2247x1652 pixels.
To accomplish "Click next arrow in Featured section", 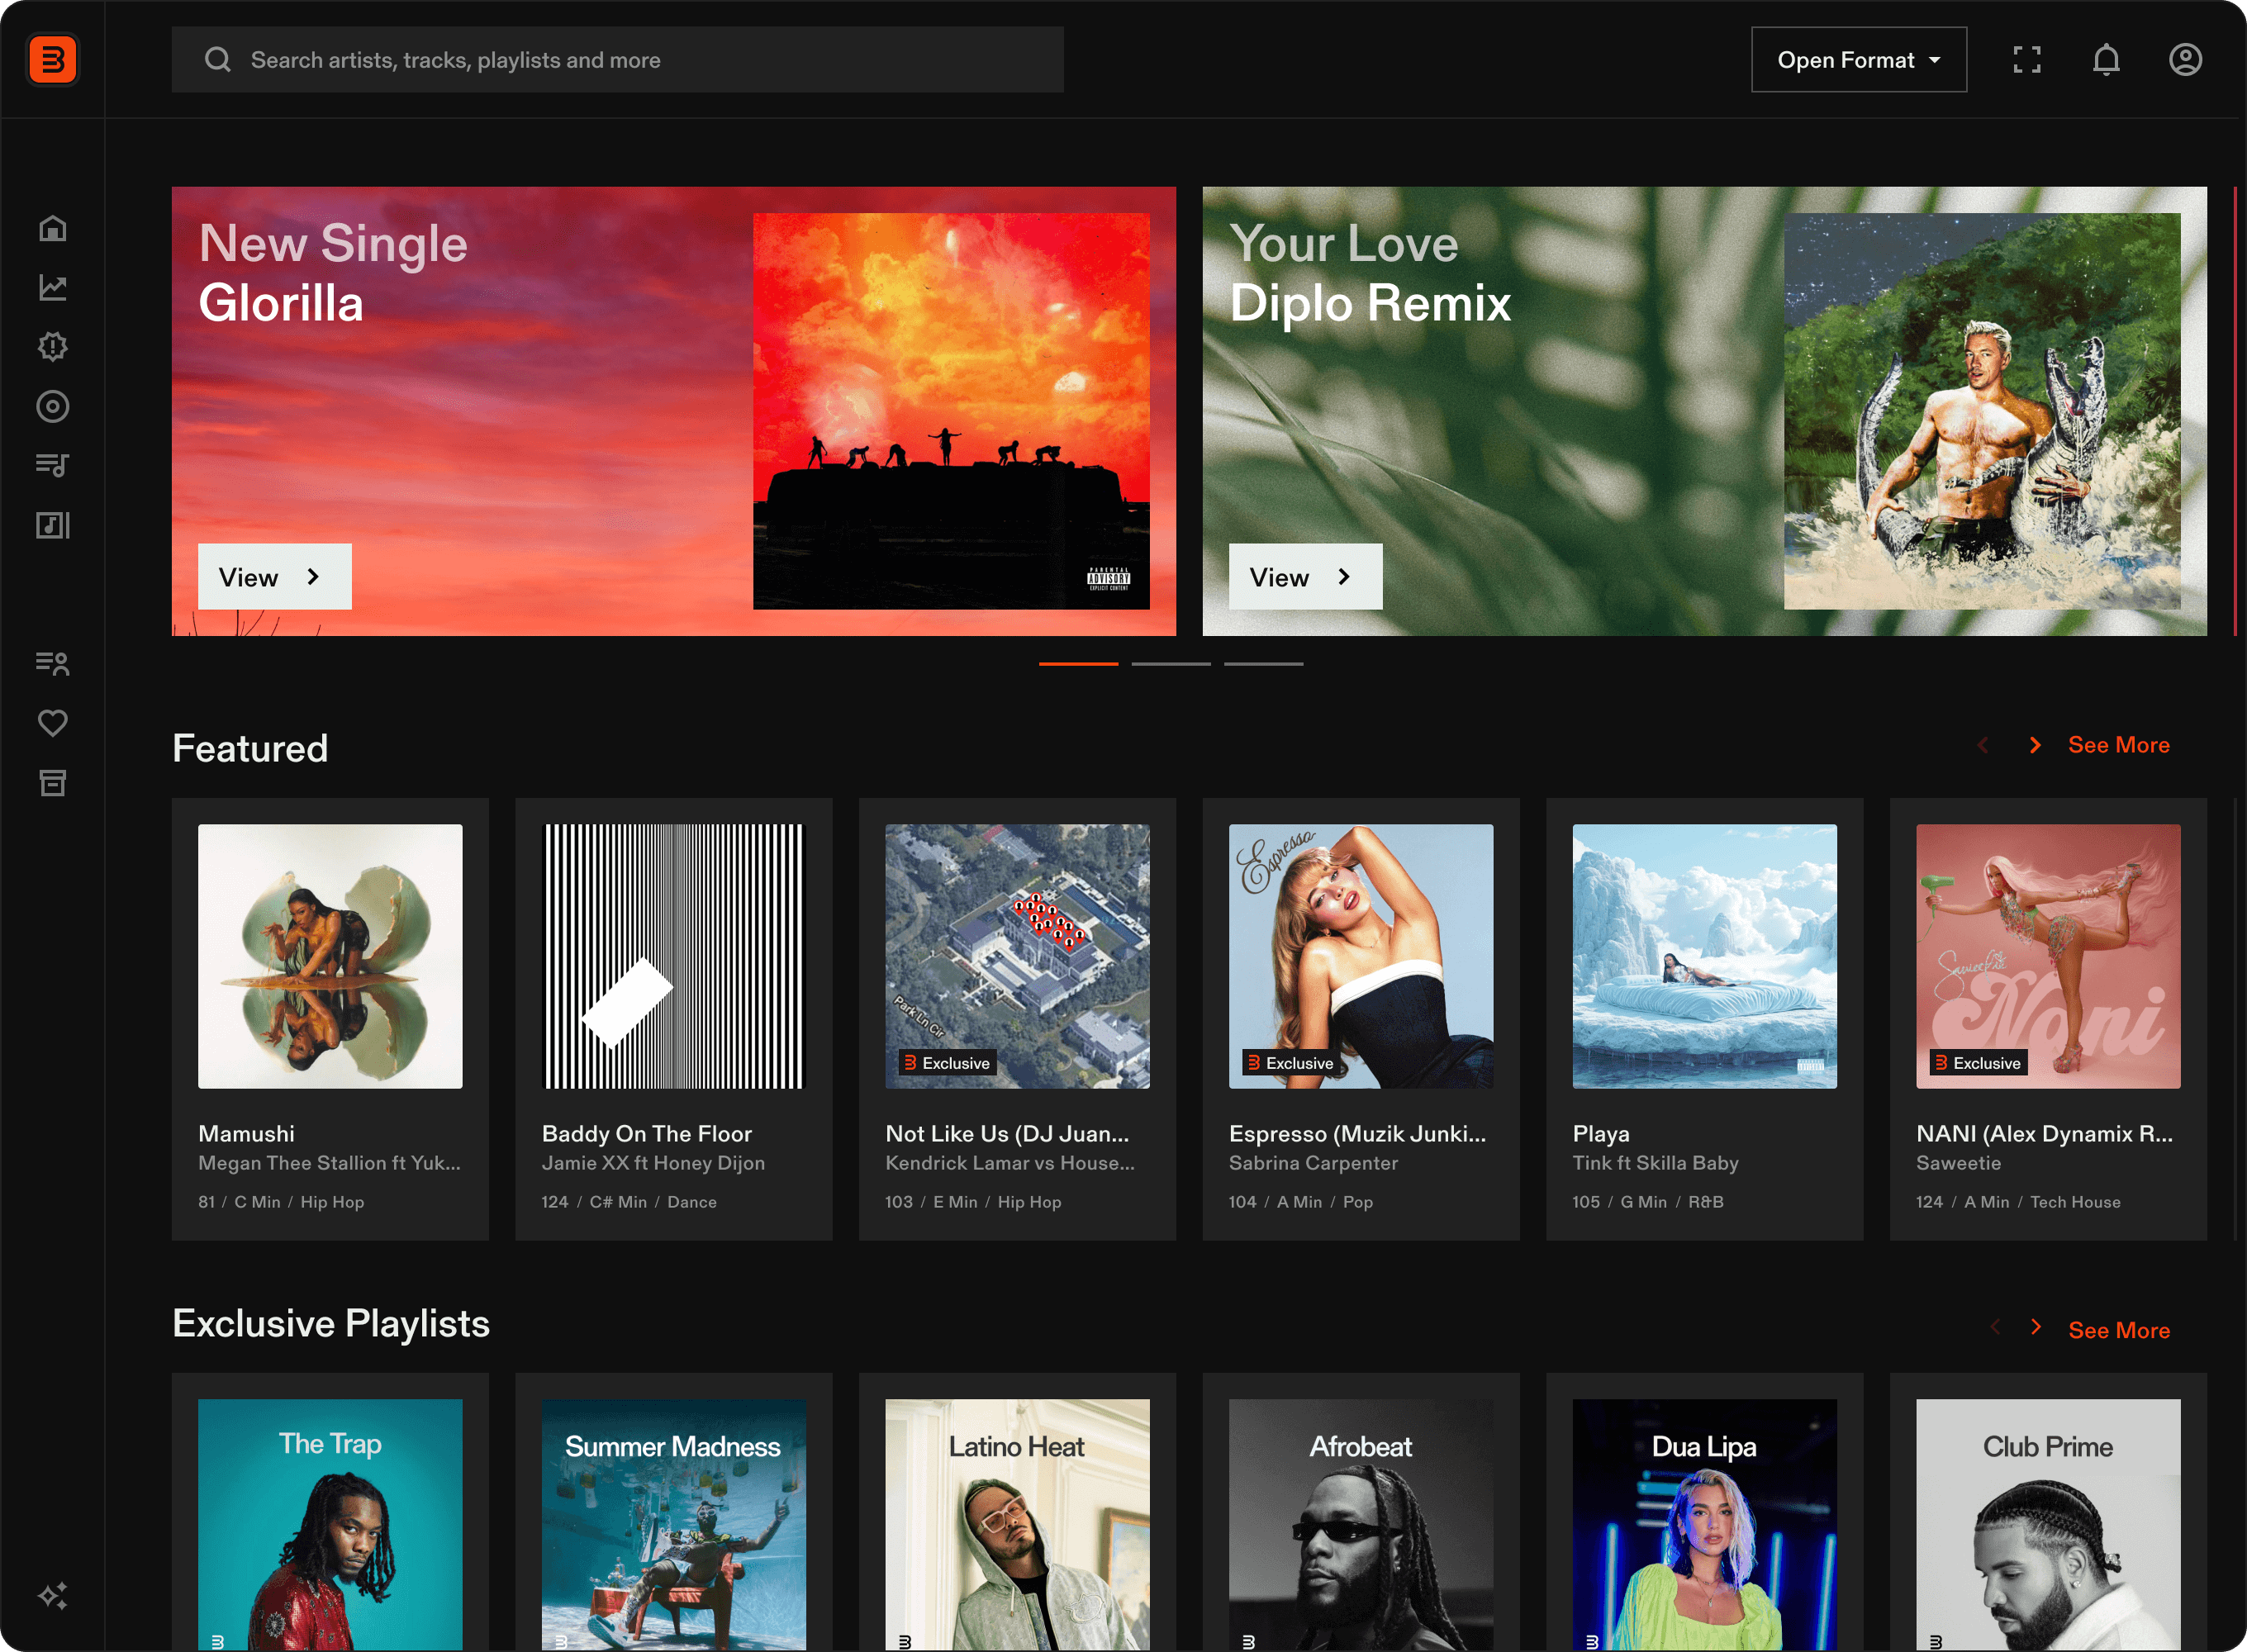I will [x=2035, y=745].
